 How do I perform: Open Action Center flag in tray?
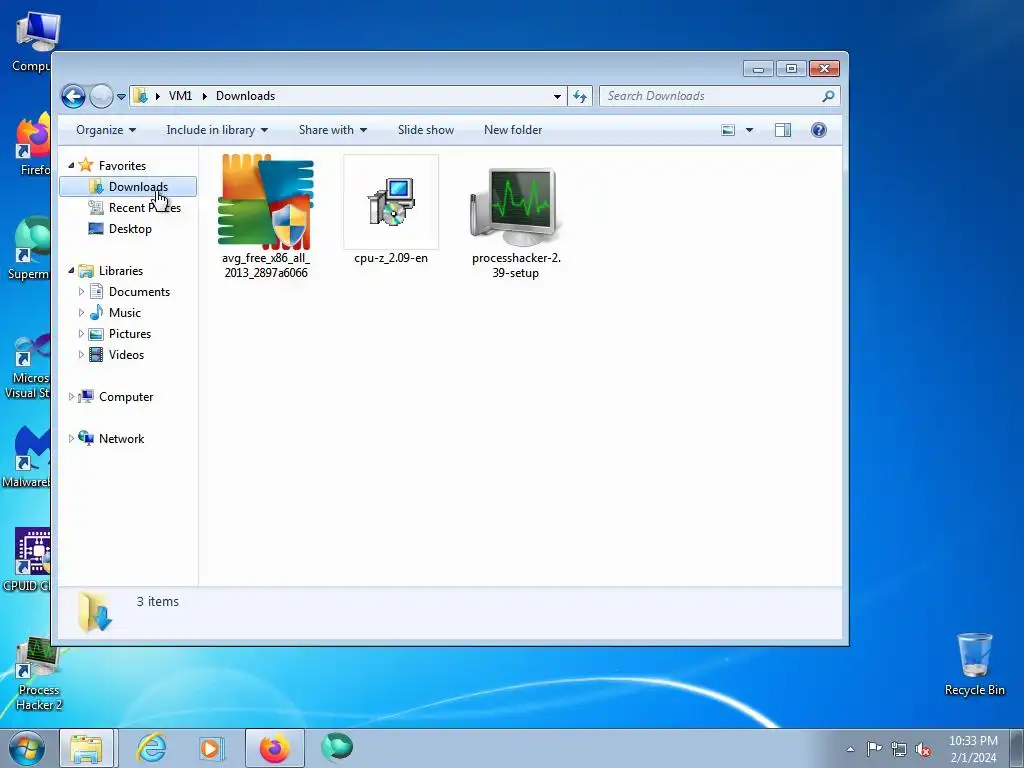pos(874,749)
